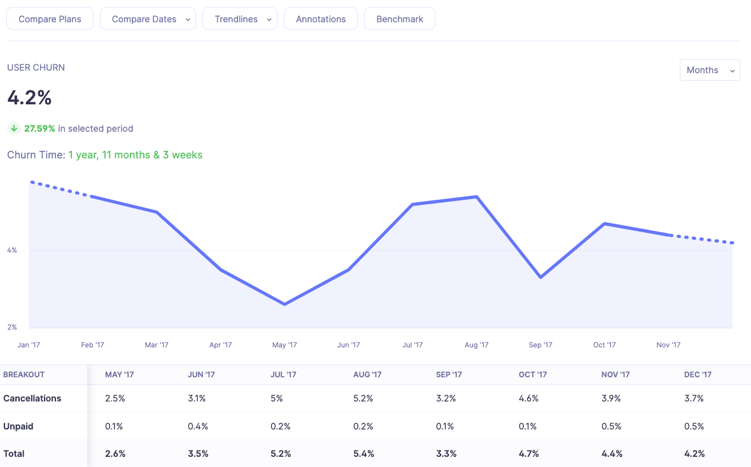Image resolution: width=751 pixels, height=467 pixels.
Task: Click the USER CHURN heading
Action: tap(36, 68)
